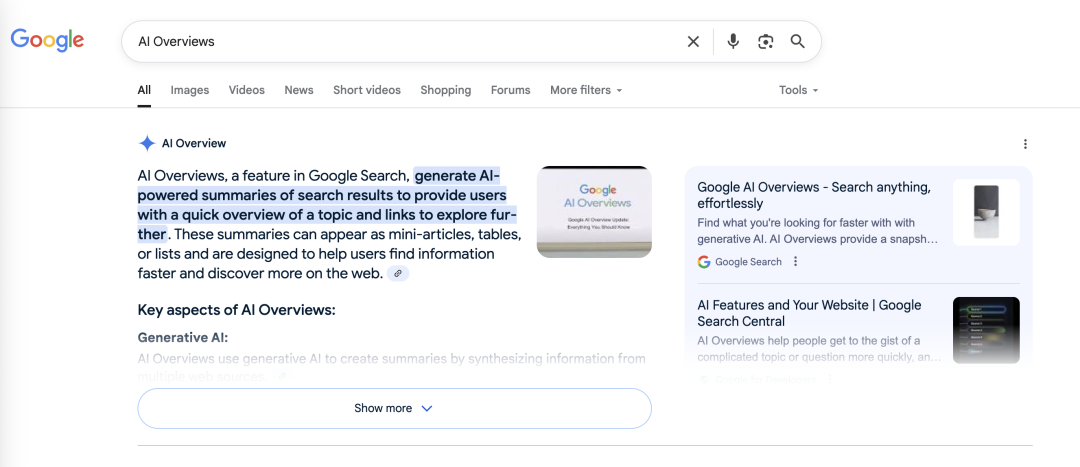Open the Short videos tab
The height and width of the screenshot is (467, 1080).
click(x=366, y=90)
